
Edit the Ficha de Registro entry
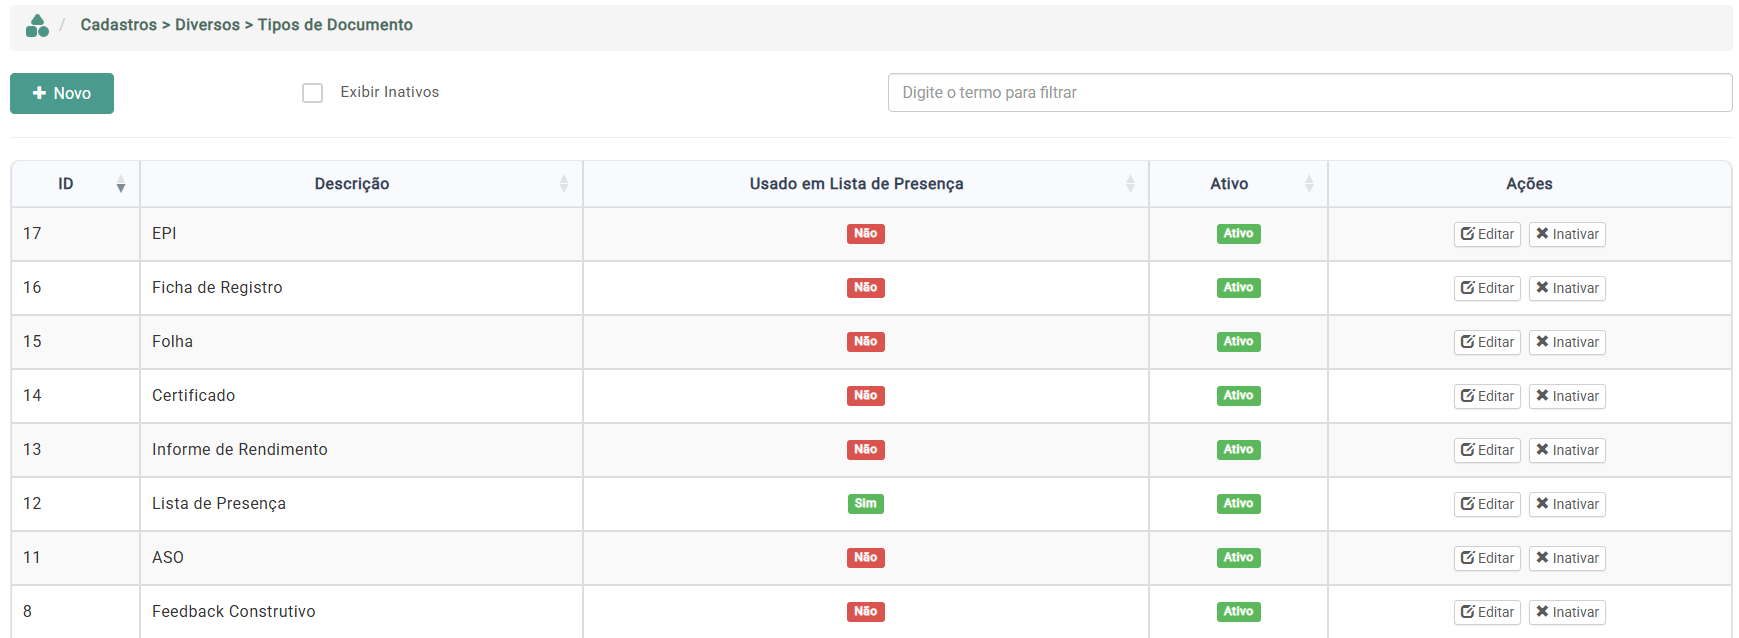tap(1486, 288)
